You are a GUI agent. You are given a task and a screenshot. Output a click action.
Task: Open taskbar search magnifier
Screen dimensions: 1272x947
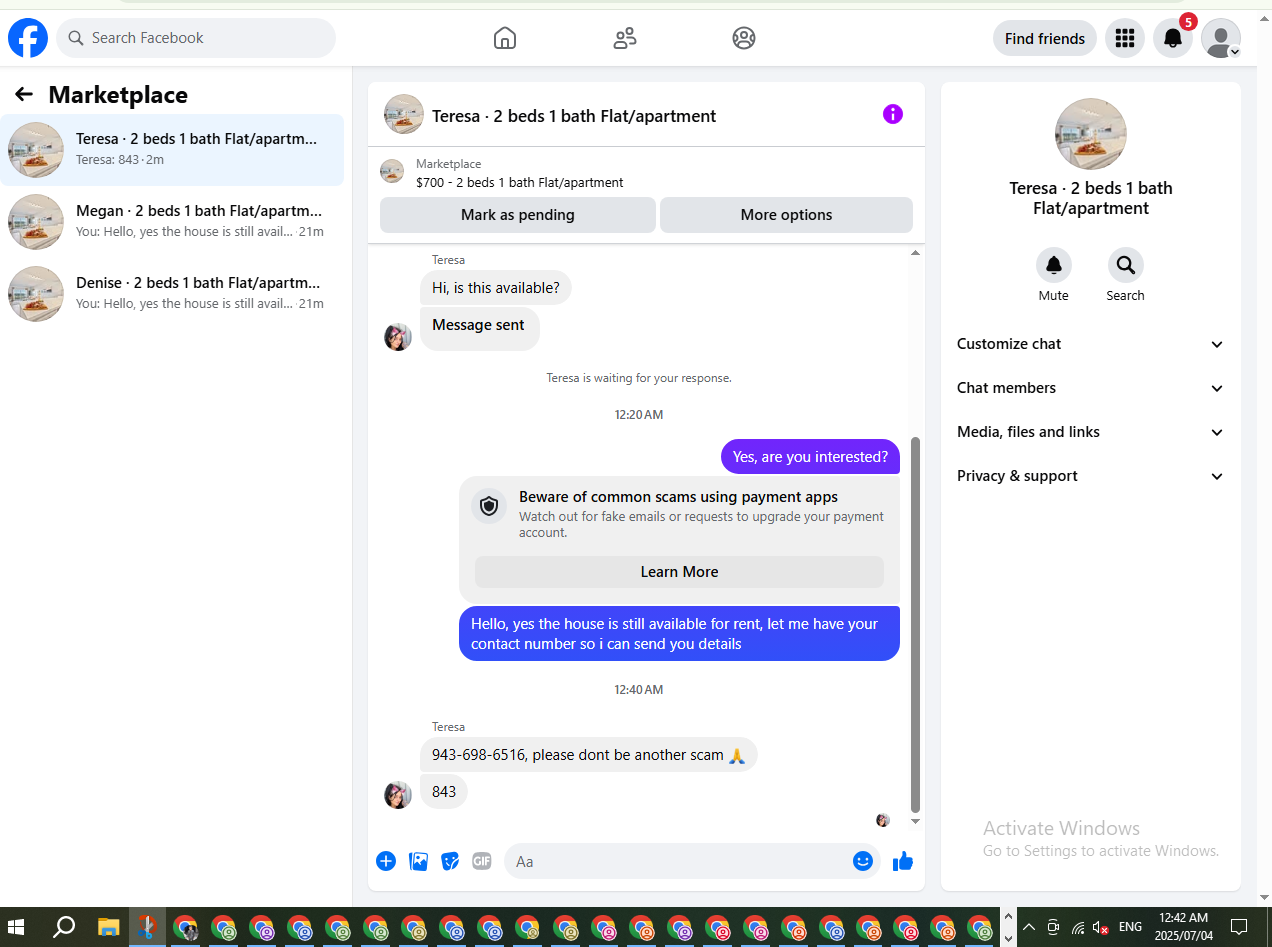[x=63, y=926]
